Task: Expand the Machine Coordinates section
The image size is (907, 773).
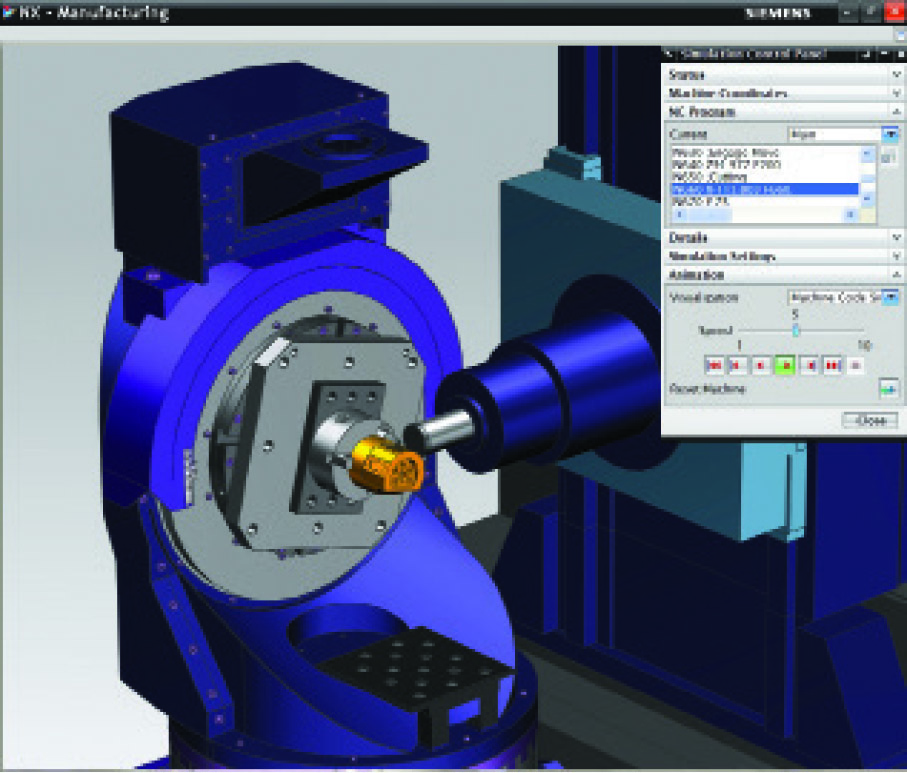Action: (896, 93)
